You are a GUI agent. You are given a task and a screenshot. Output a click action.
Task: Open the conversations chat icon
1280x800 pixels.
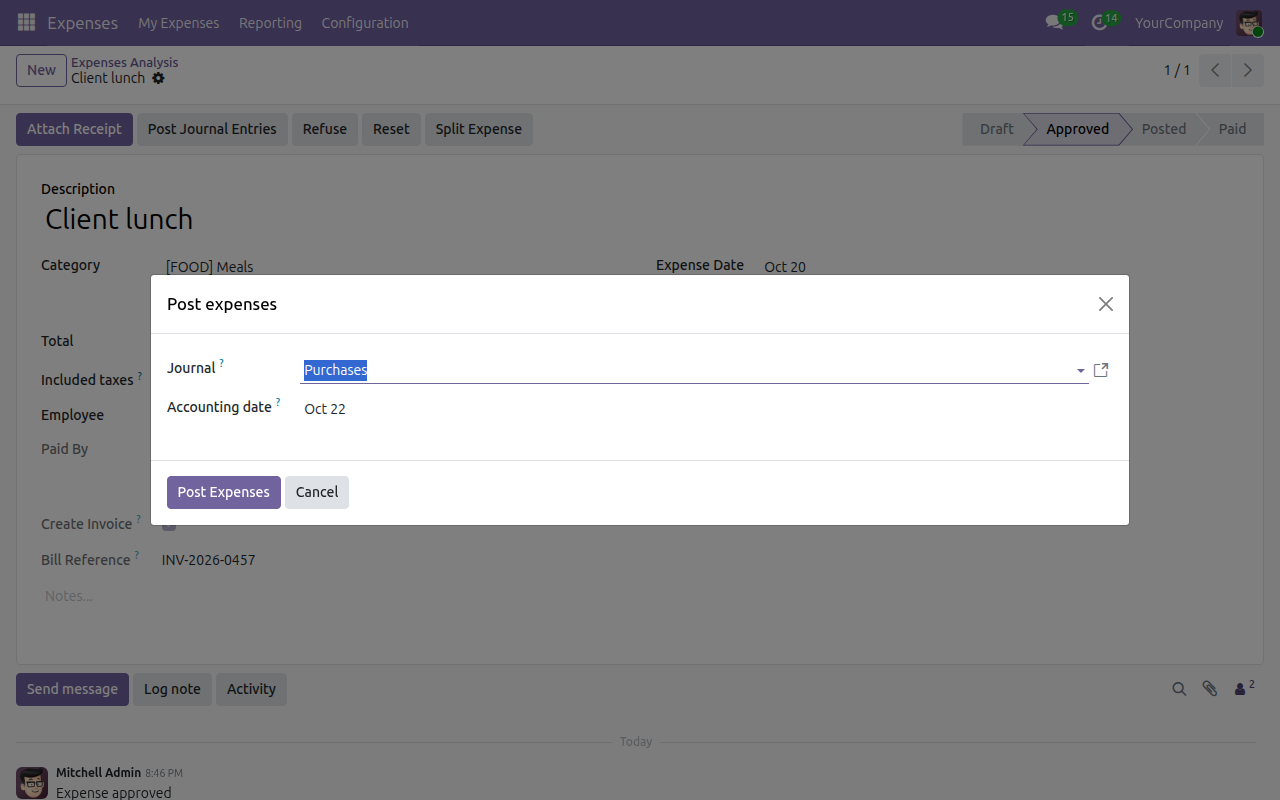[1054, 22]
